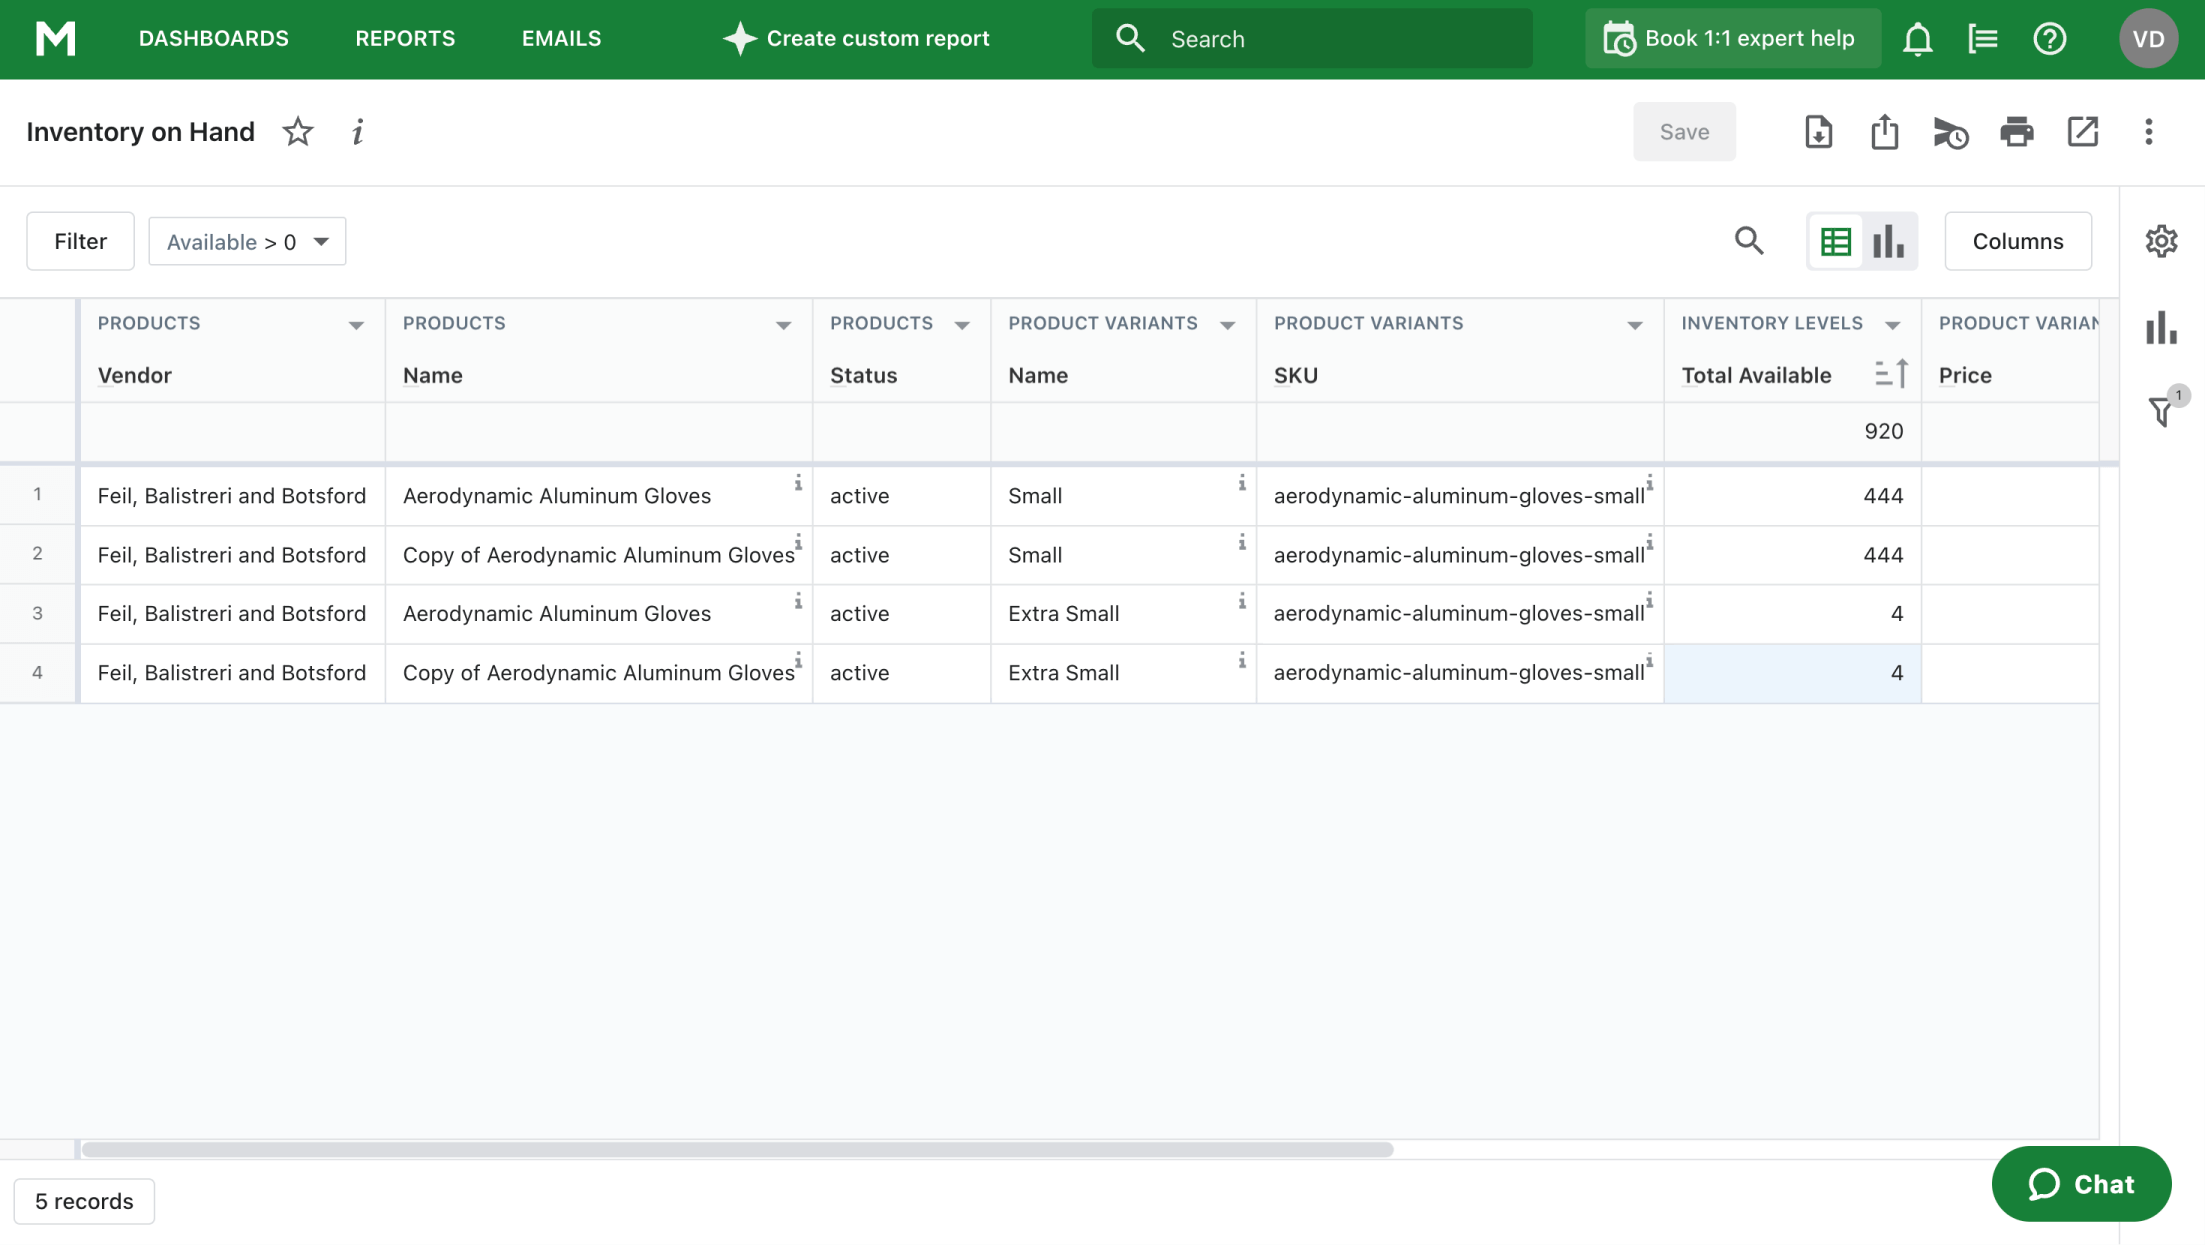
Task: Open the Emails section
Action: click(x=561, y=38)
